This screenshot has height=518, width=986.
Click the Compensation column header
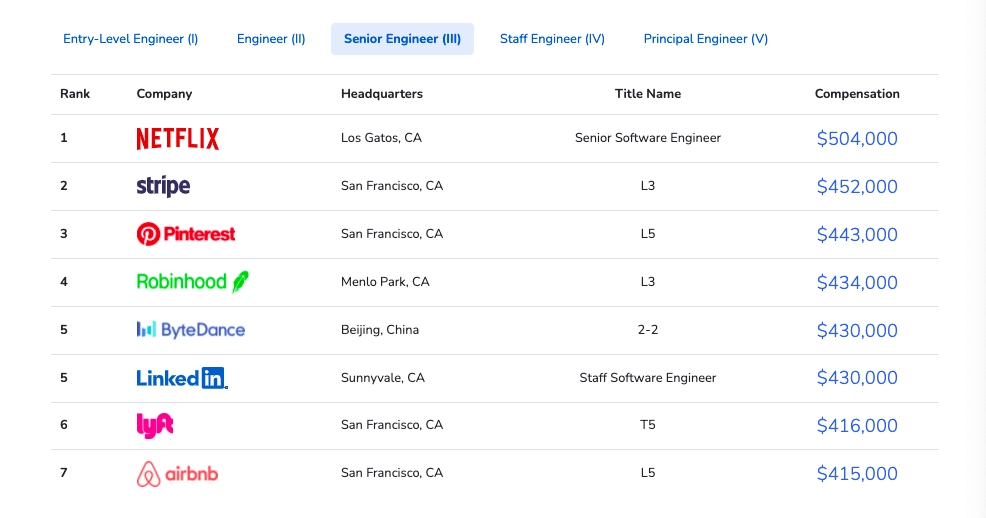(857, 94)
